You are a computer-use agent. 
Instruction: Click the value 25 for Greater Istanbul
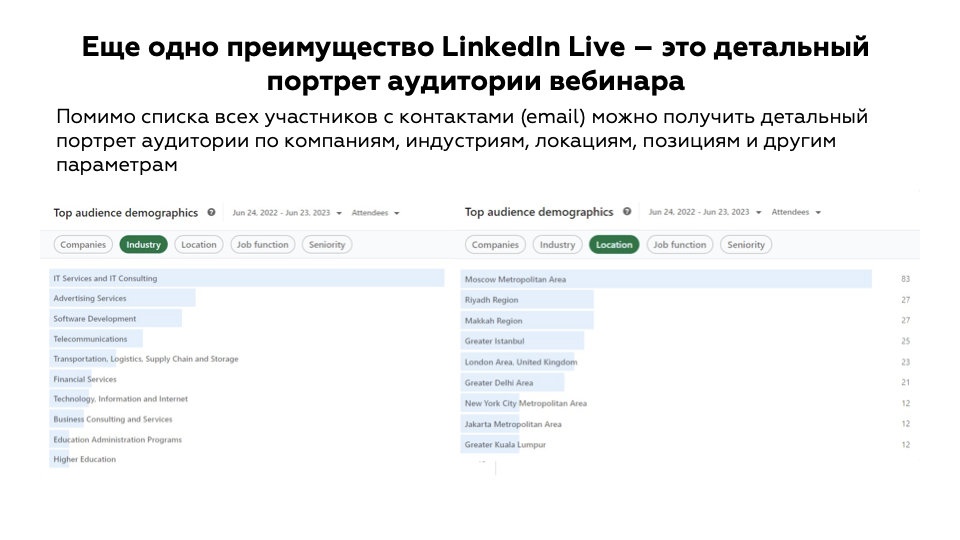pyautogui.click(x=906, y=341)
